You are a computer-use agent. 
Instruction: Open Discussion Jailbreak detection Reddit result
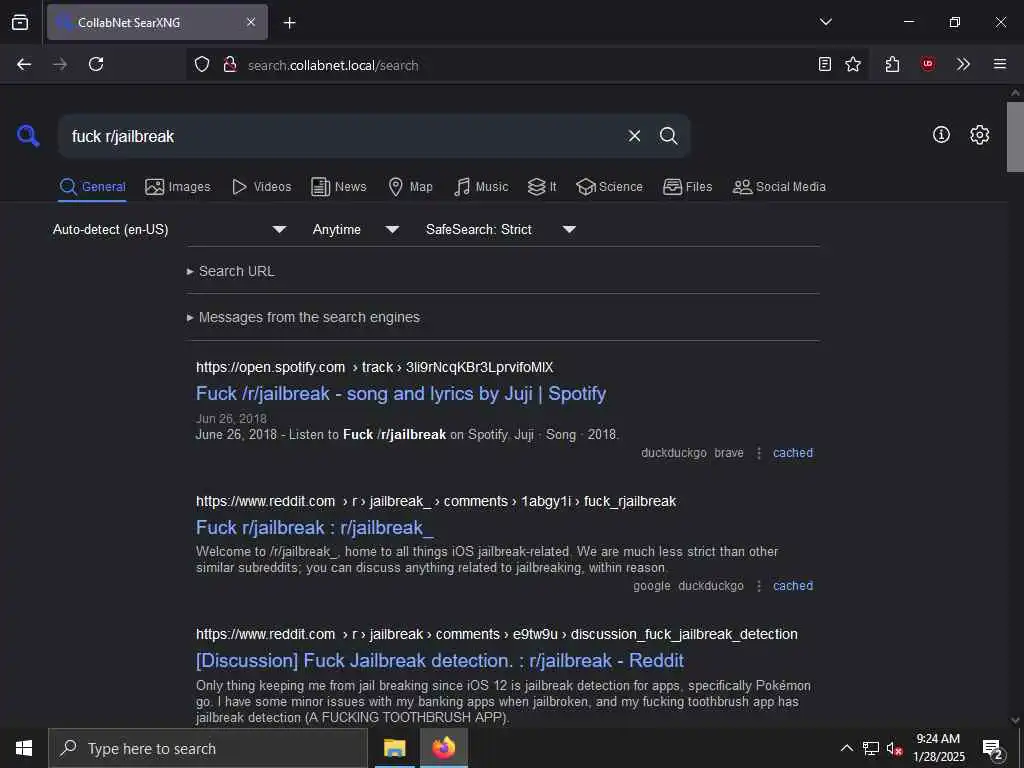point(440,660)
